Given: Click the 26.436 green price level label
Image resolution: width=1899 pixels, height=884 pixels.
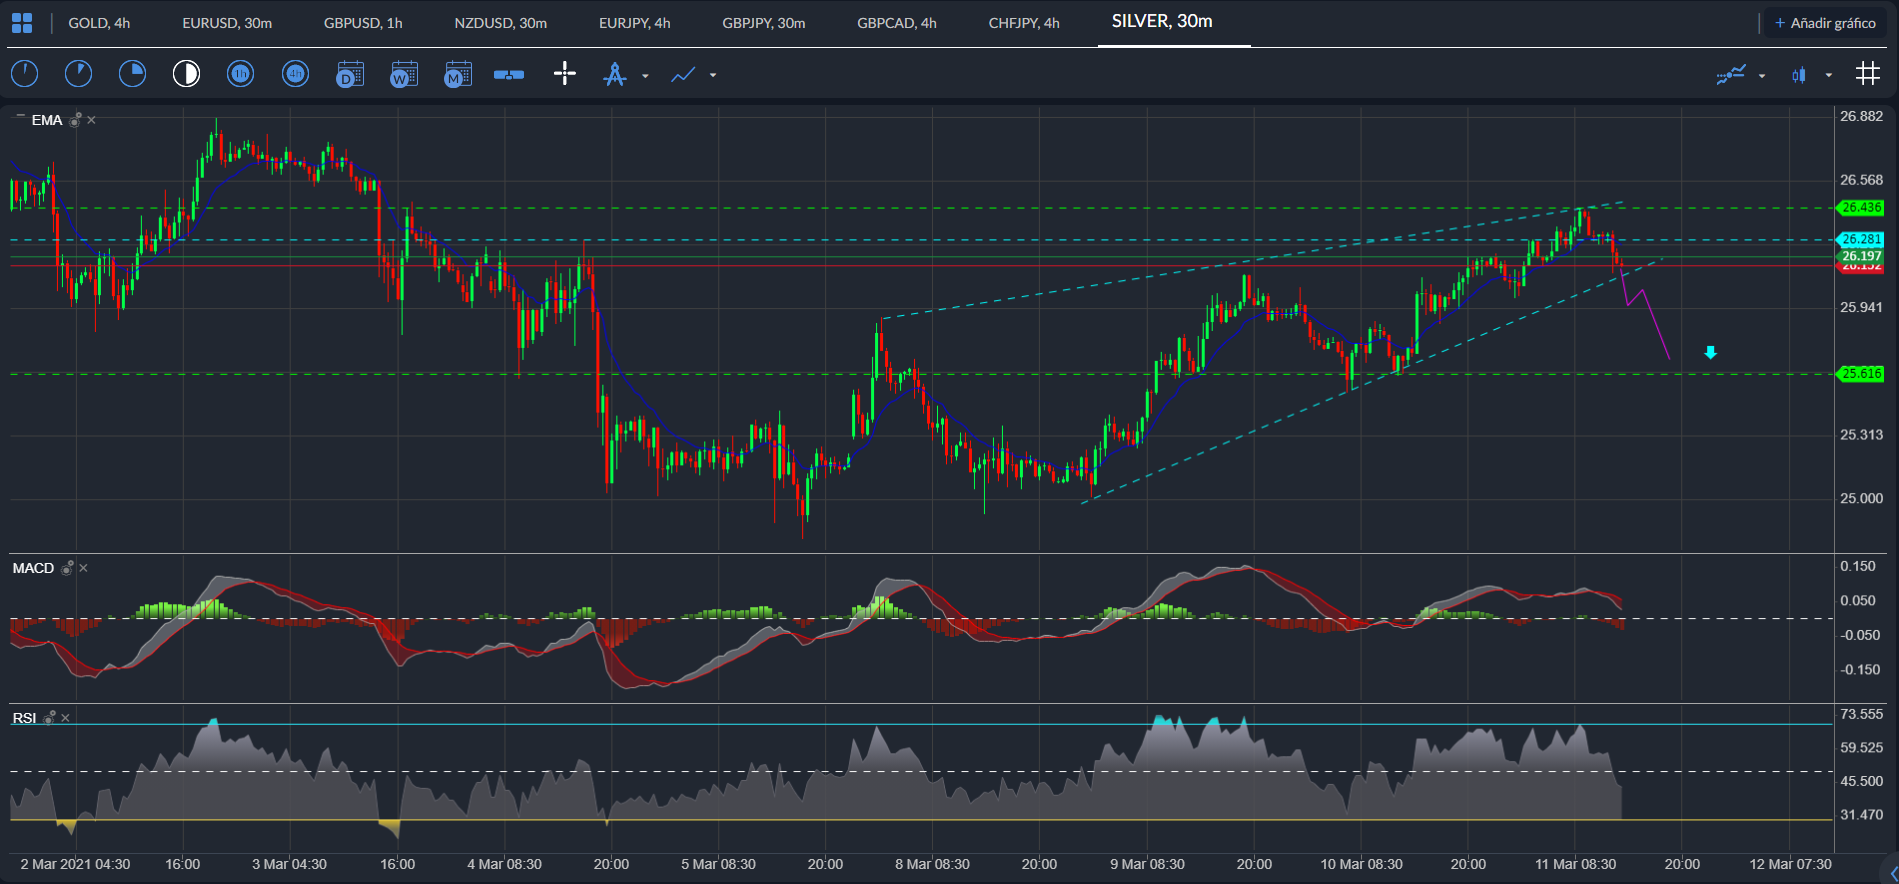Looking at the screenshot, I should (x=1861, y=208).
